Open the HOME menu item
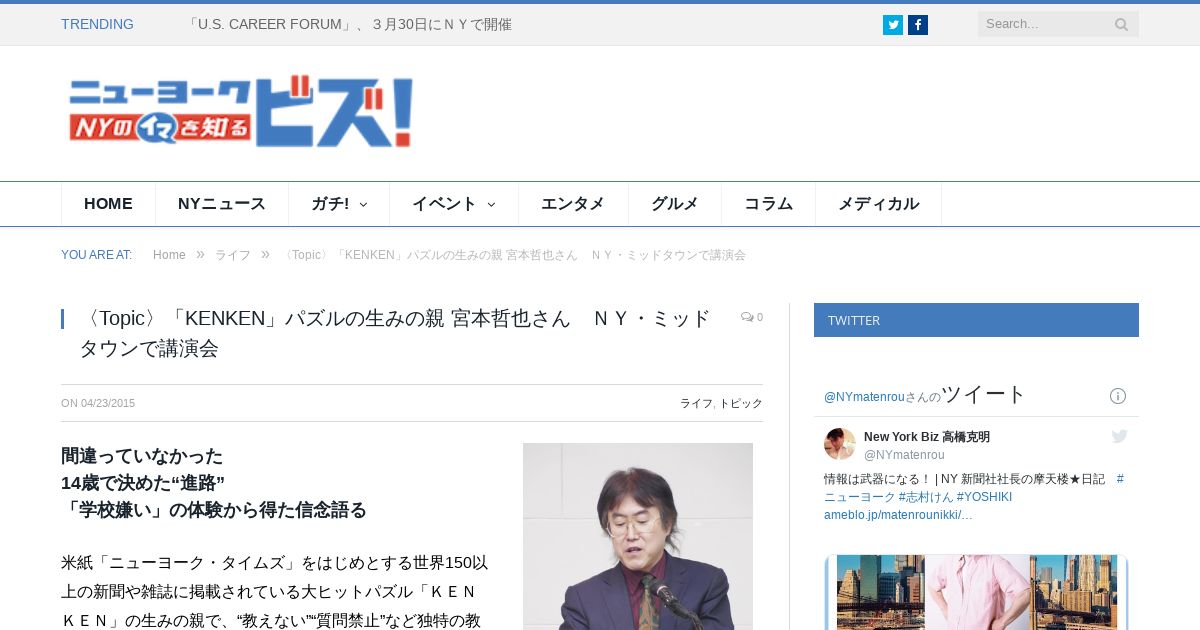Screen dimensions: 1200x630 108,204
